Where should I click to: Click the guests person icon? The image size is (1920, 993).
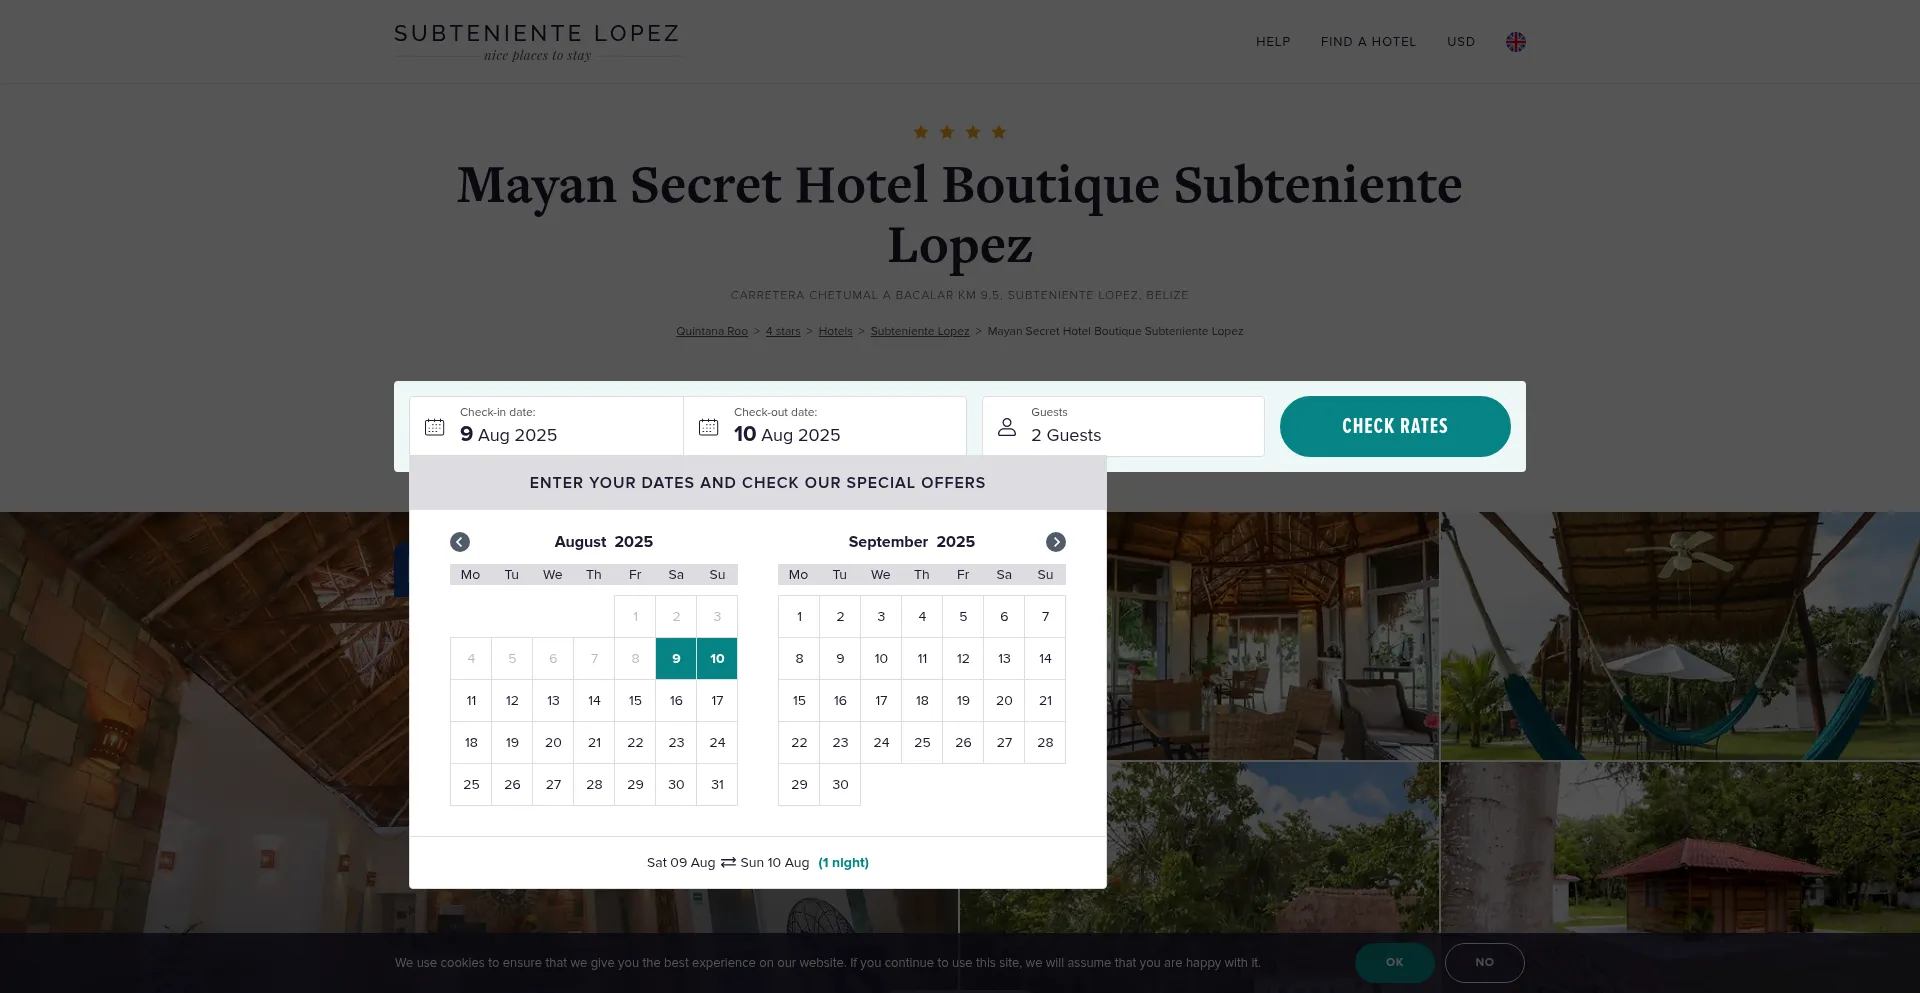point(1007,427)
